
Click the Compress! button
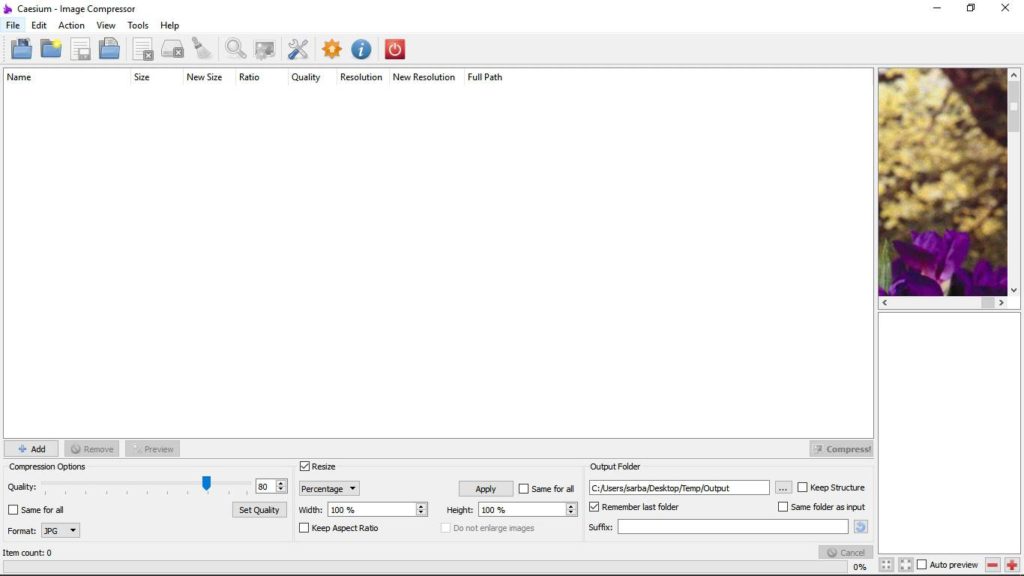841,449
